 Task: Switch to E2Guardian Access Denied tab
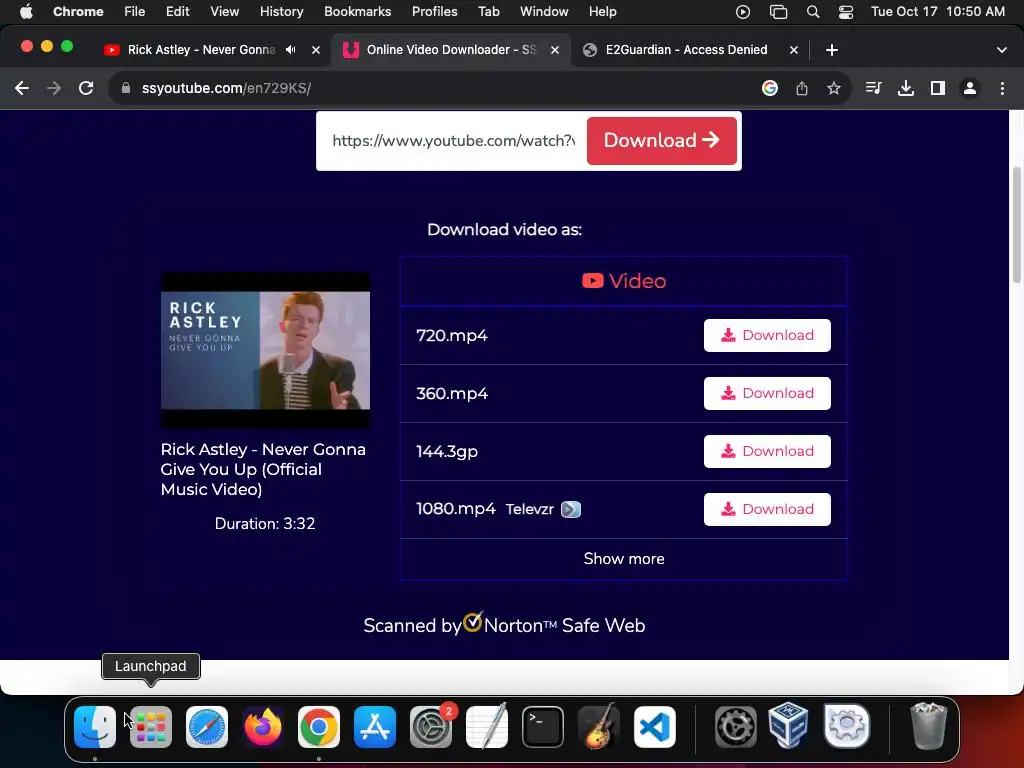[686, 50]
